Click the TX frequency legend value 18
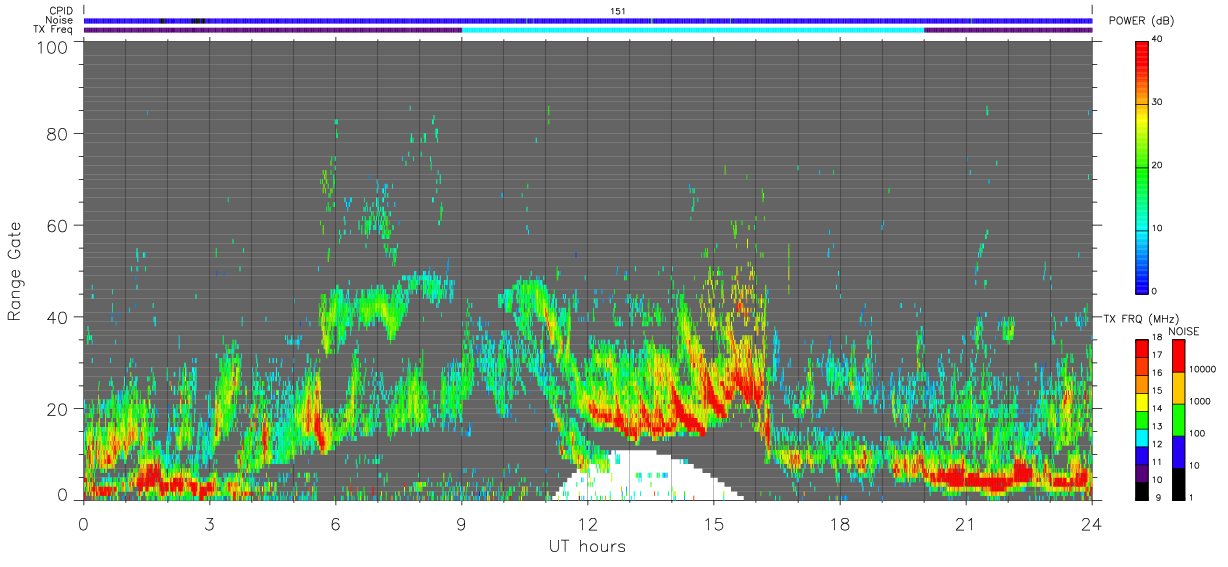Screen dimensions: 1228x567 (1157, 337)
